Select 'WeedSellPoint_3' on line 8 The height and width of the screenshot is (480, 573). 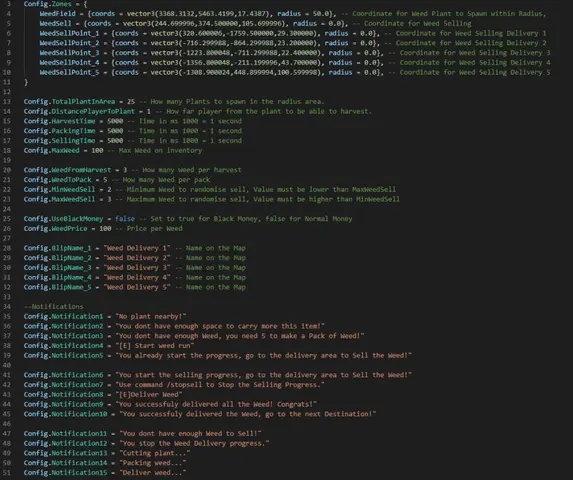coord(69,53)
